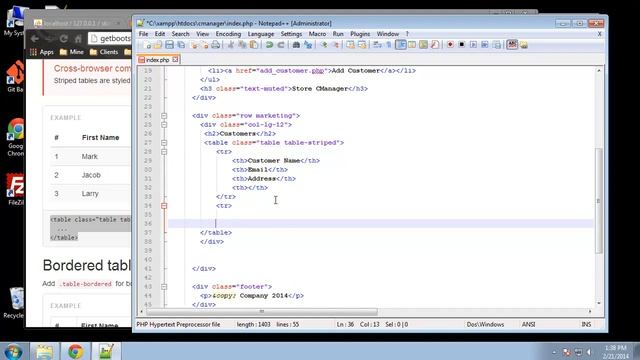The width and height of the screenshot is (640, 360).
Task: Create a new file in Notepad++ toolbar
Action: coord(147,45)
